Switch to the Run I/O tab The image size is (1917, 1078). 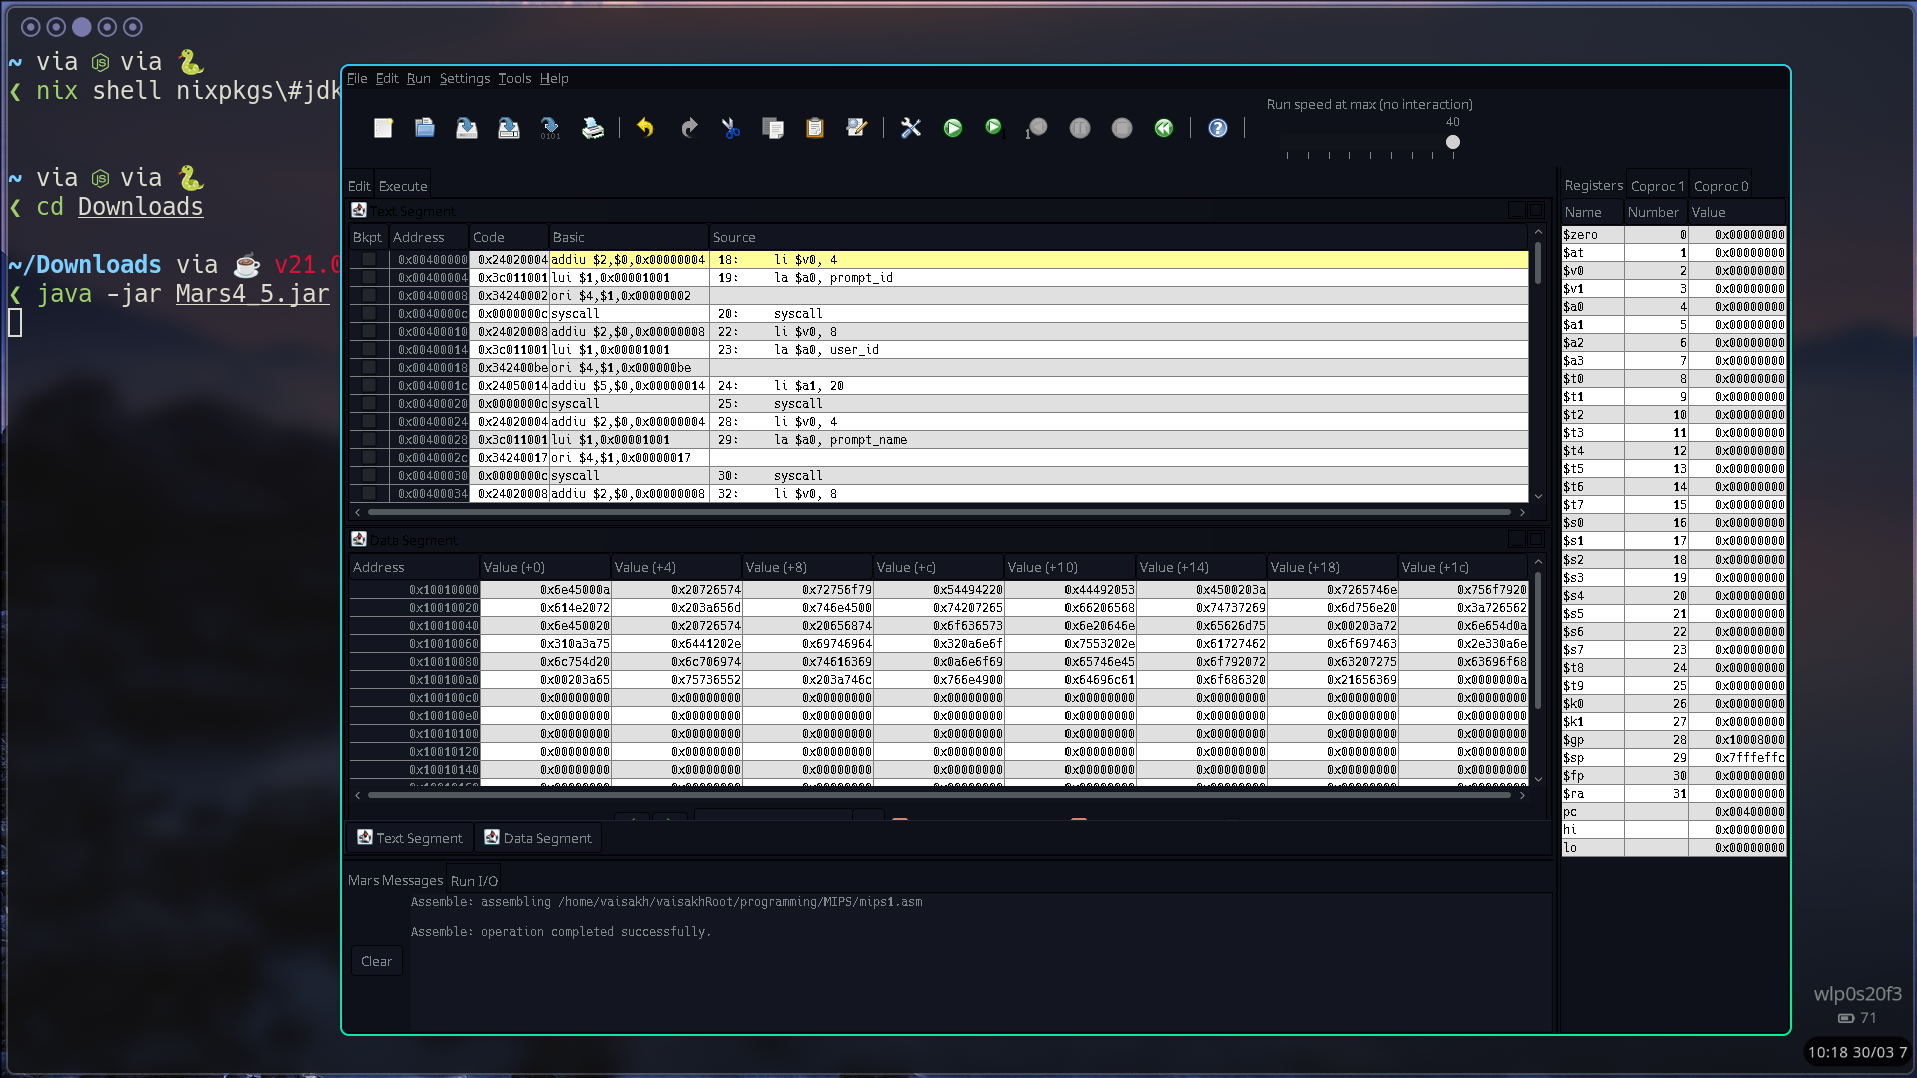click(x=473, y=881)
